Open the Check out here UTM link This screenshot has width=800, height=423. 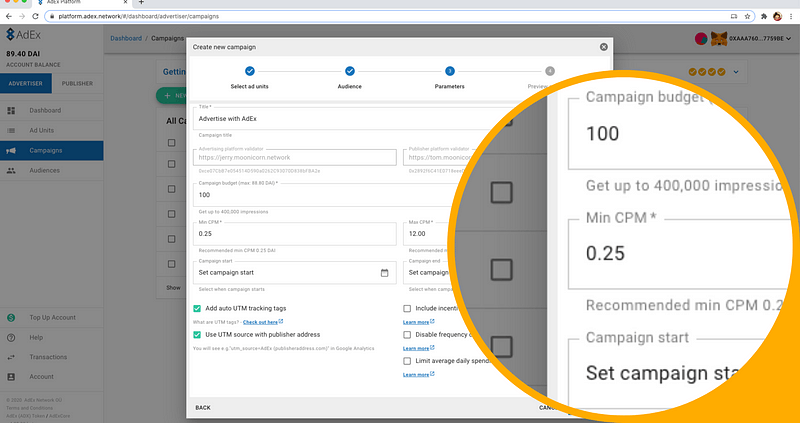tap(263, 322)
